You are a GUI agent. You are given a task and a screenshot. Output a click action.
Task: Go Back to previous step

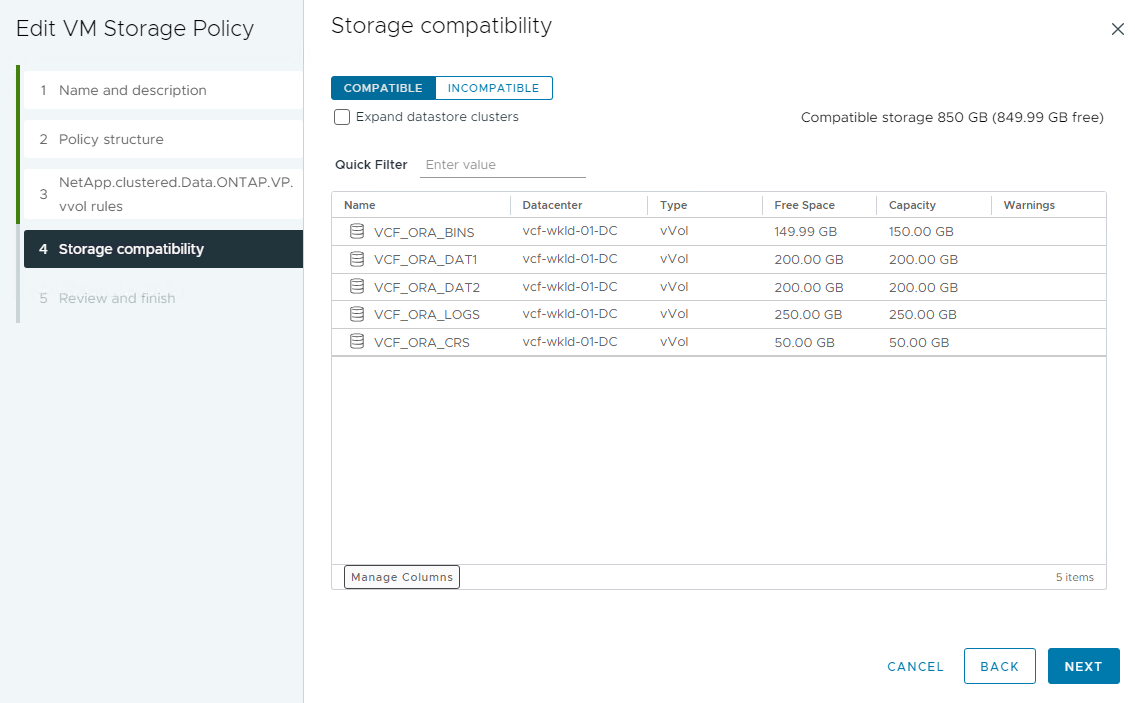(999, 666)
